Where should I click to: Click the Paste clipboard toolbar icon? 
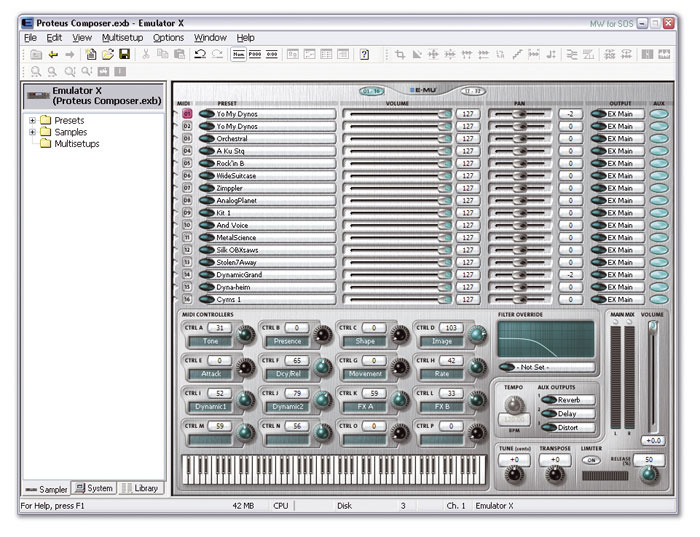tap(179, 54)
